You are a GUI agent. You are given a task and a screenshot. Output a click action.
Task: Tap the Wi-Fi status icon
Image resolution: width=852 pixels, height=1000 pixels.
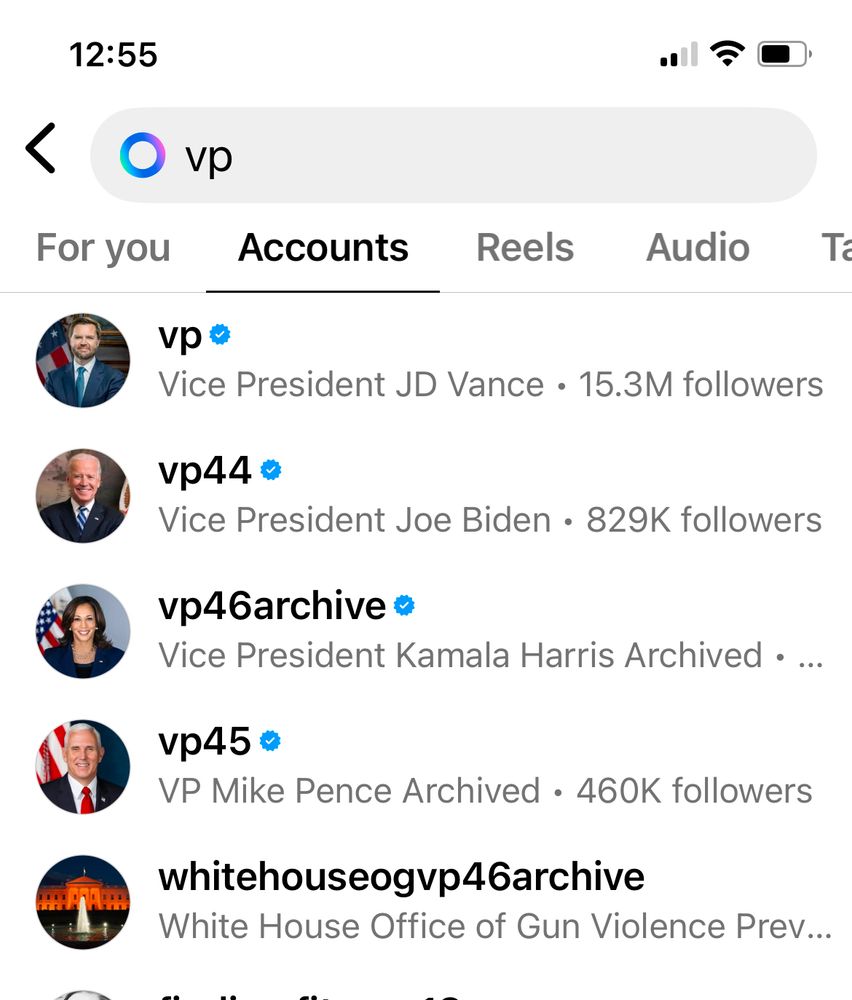727,54
